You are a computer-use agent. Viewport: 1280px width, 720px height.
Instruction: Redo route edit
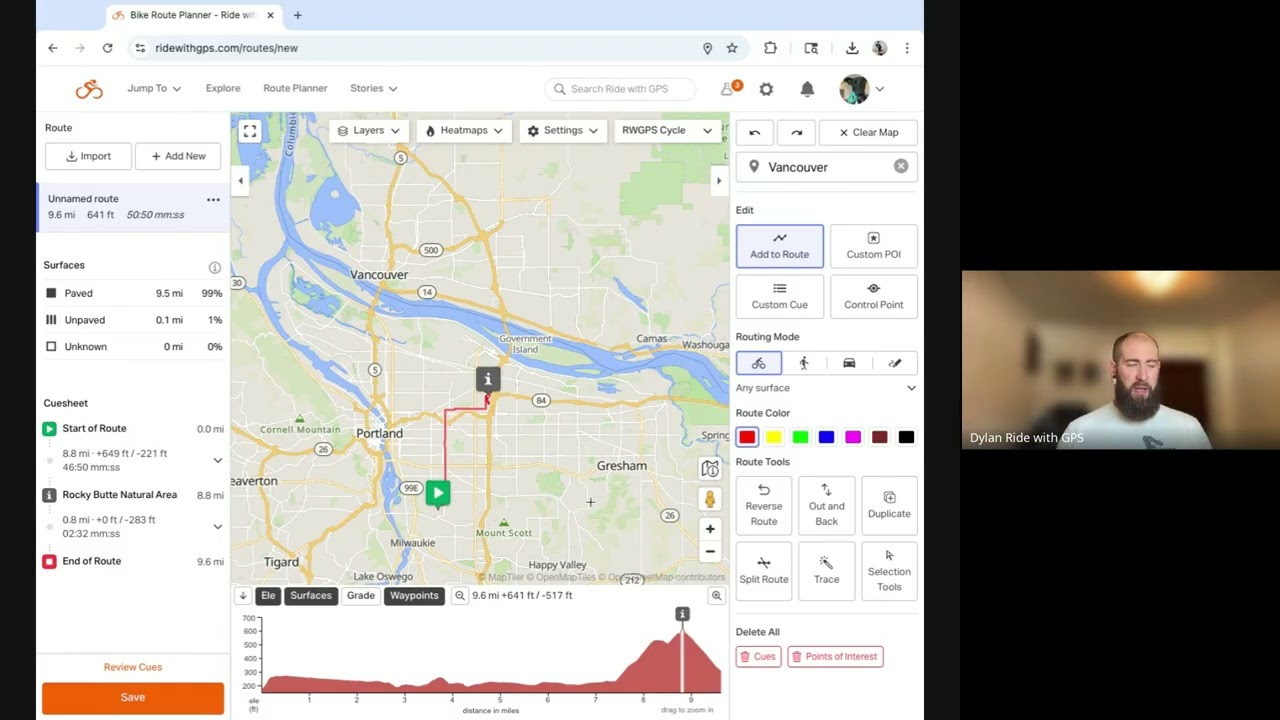[x=796, y=132]
